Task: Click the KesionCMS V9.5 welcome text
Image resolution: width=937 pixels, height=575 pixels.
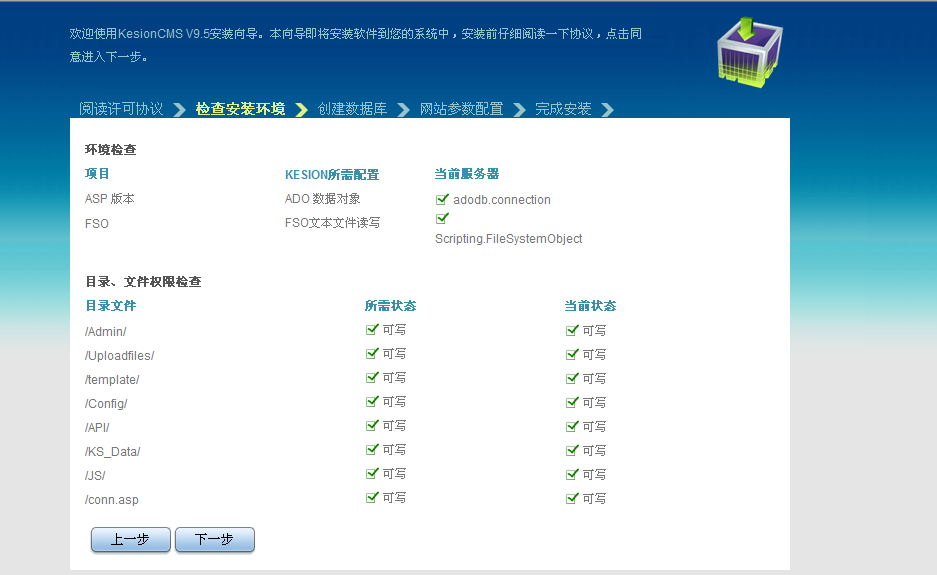Action: [356, 45]
